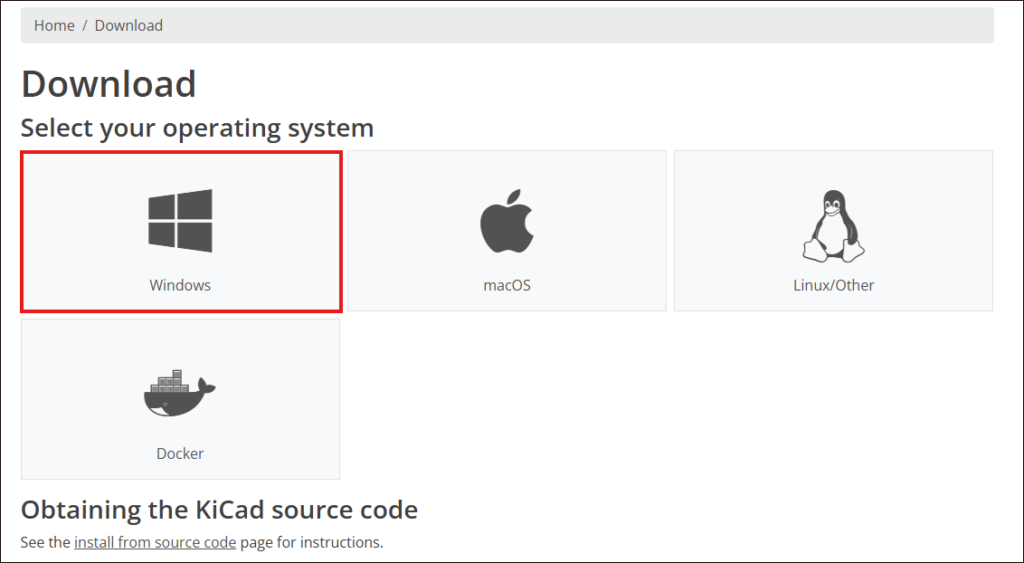Select the Windows text label

click(x=180, y=285)
